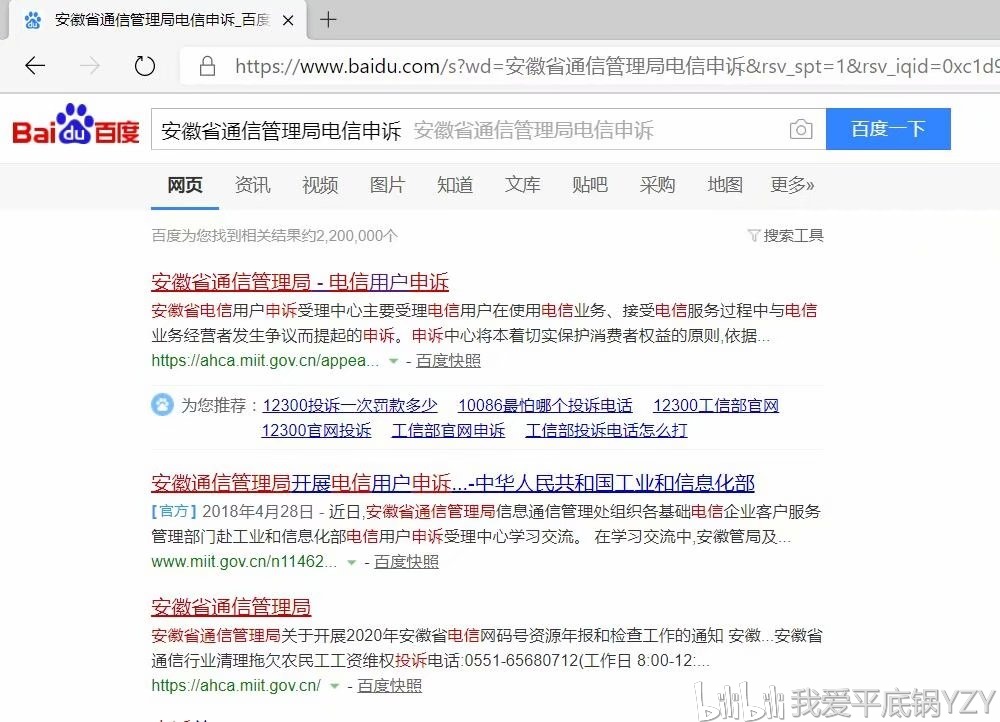
Task: Click the browser forward arrow
Action: pos(90,65)
